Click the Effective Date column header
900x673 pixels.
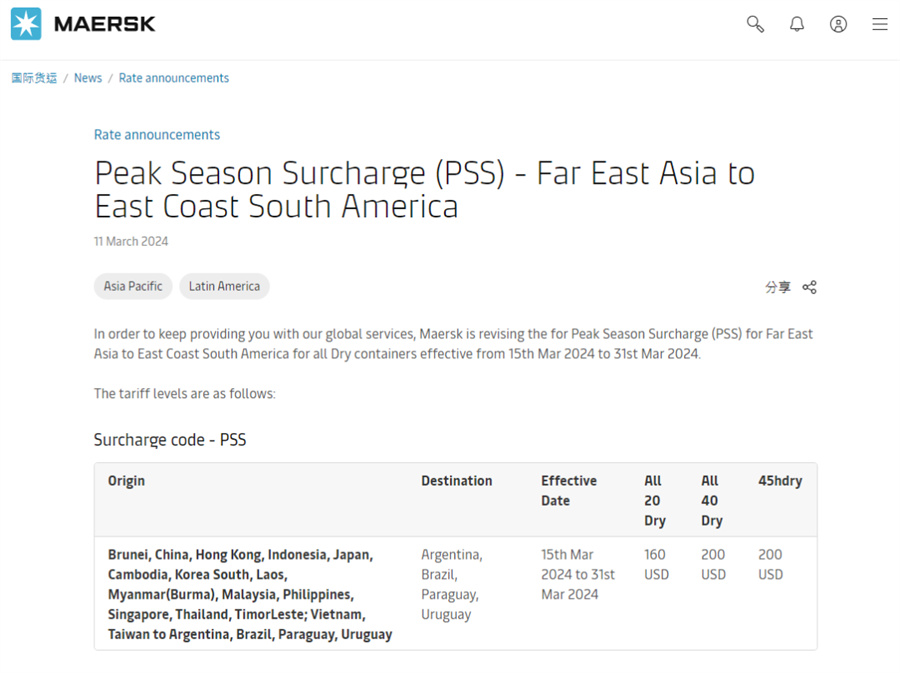tap(569, 491)
